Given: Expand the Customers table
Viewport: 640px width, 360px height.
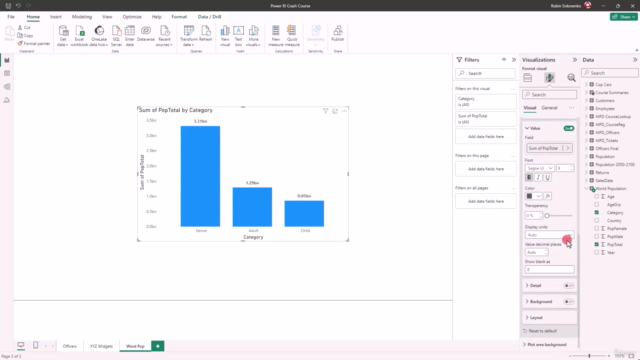Looking at the screenshot, I should (x=587, y=100).
